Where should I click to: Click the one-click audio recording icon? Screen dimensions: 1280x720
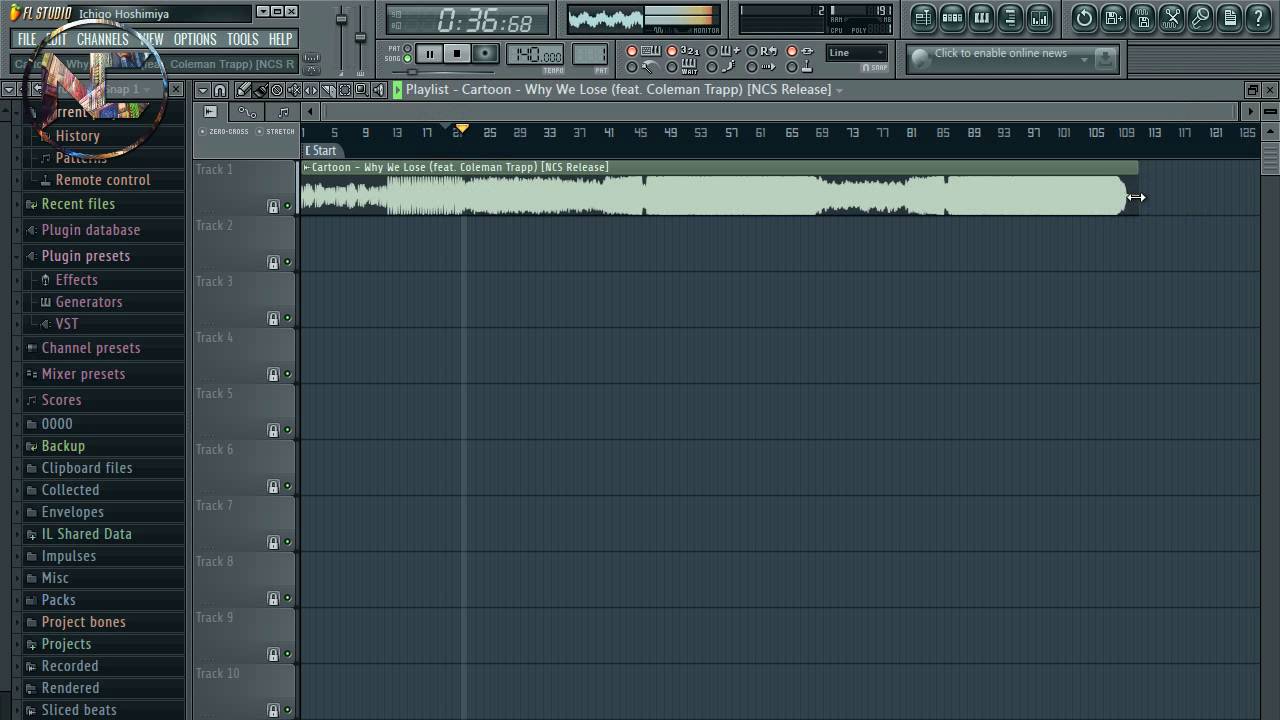point(1201,17)
